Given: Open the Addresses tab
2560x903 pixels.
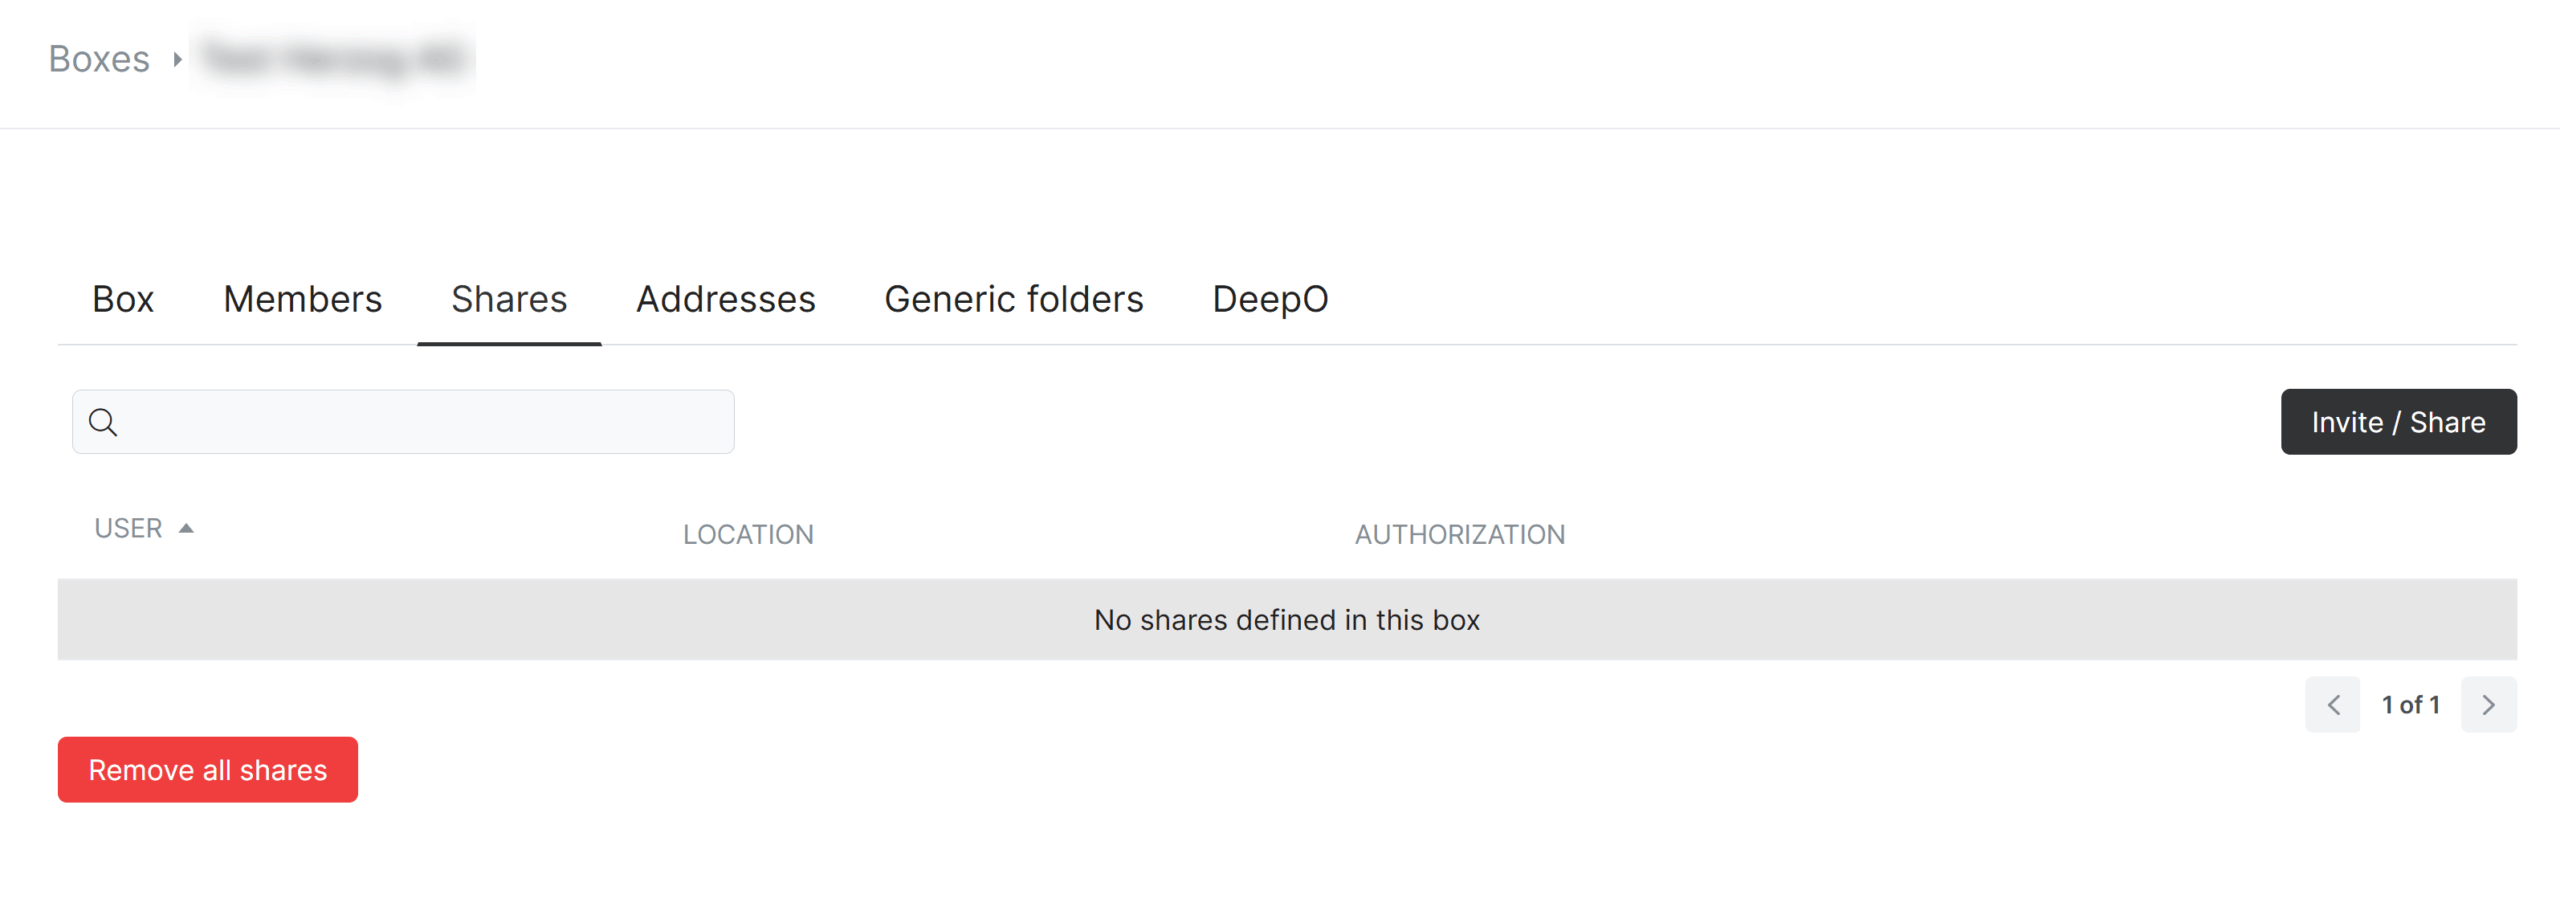Looking at the screenshot, I should (x=726, y=299).
